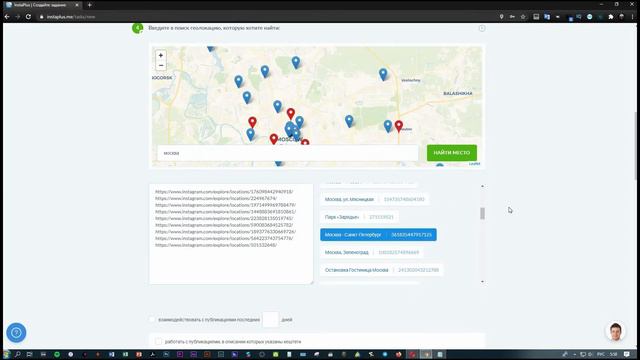This screenshot has width=640, height=360.
Task: Open the Windows Start menu
Action: (x=6, y=354)
